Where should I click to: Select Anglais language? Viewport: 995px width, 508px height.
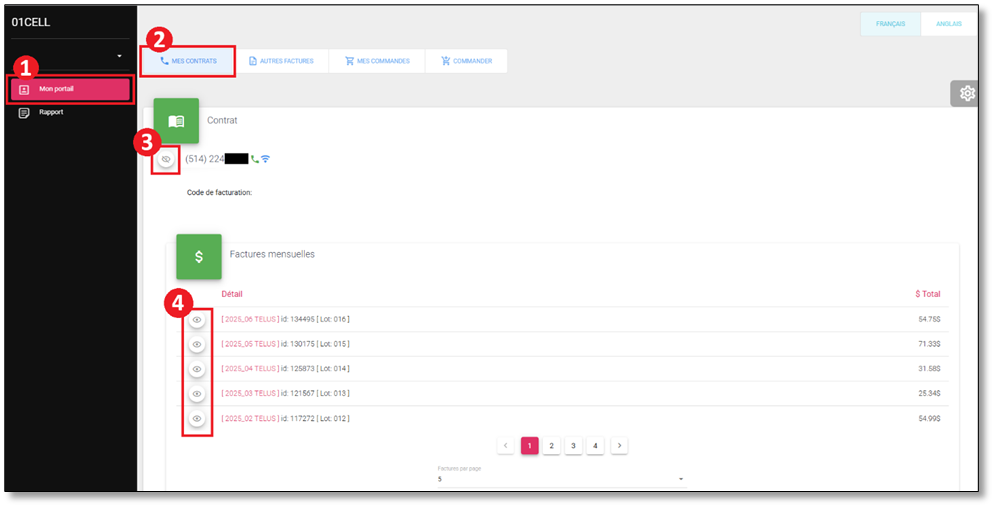pos(949,24)
